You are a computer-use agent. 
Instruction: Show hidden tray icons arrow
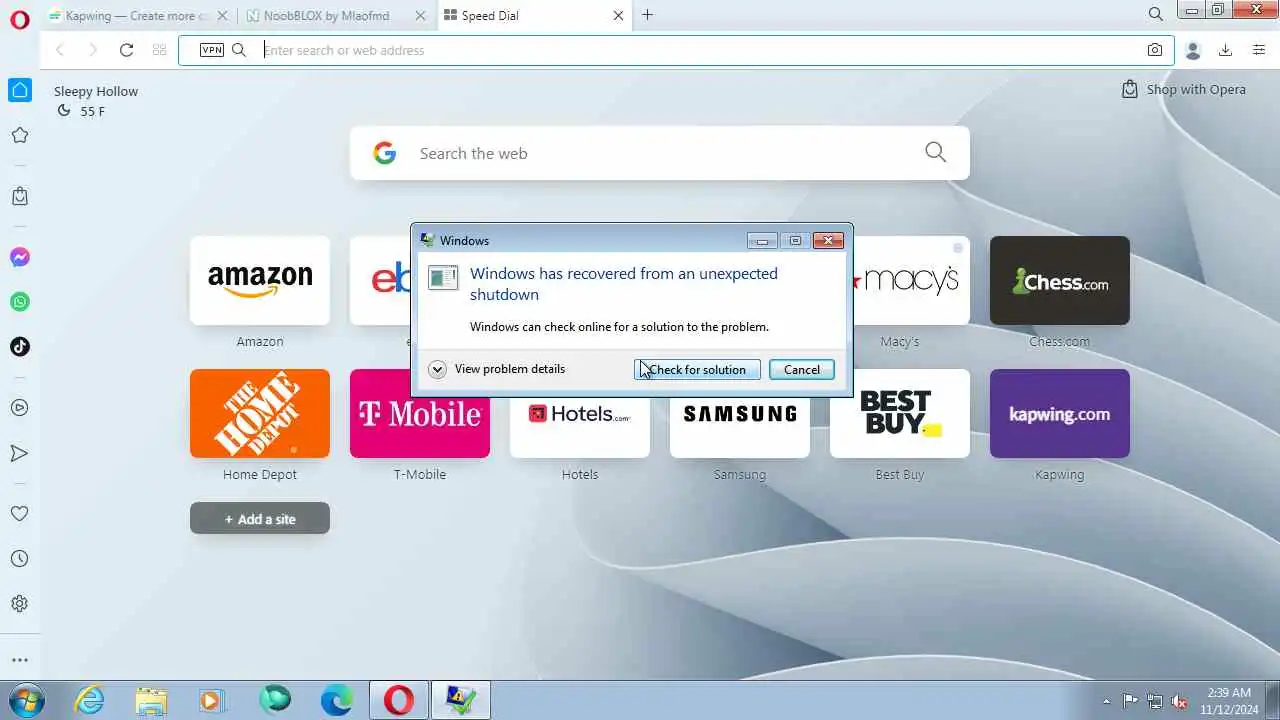pyautogui.click(x=1106, y=700)
